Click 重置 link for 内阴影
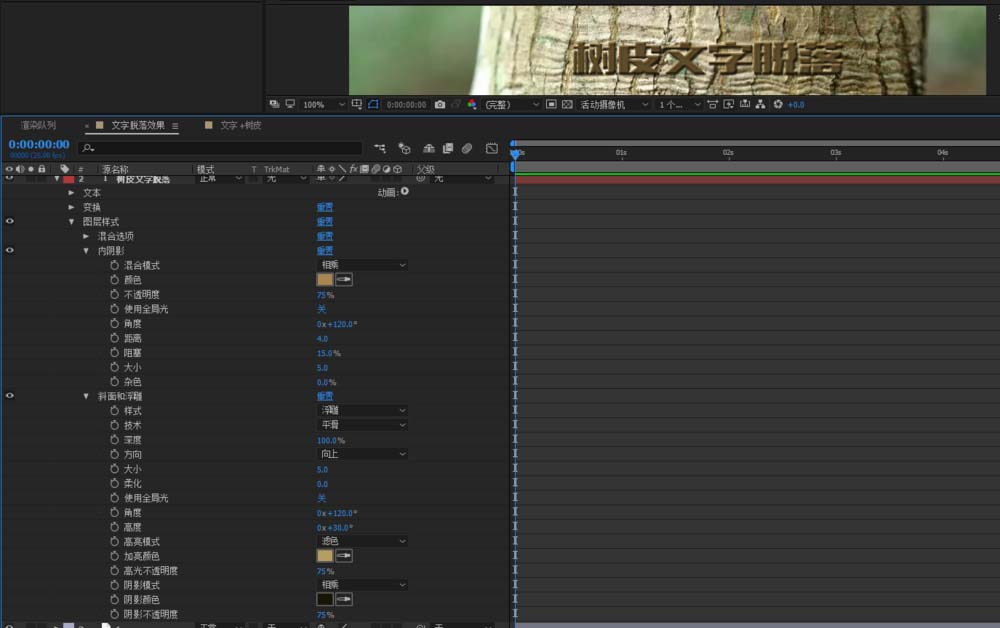 click(x=325, y=251)
